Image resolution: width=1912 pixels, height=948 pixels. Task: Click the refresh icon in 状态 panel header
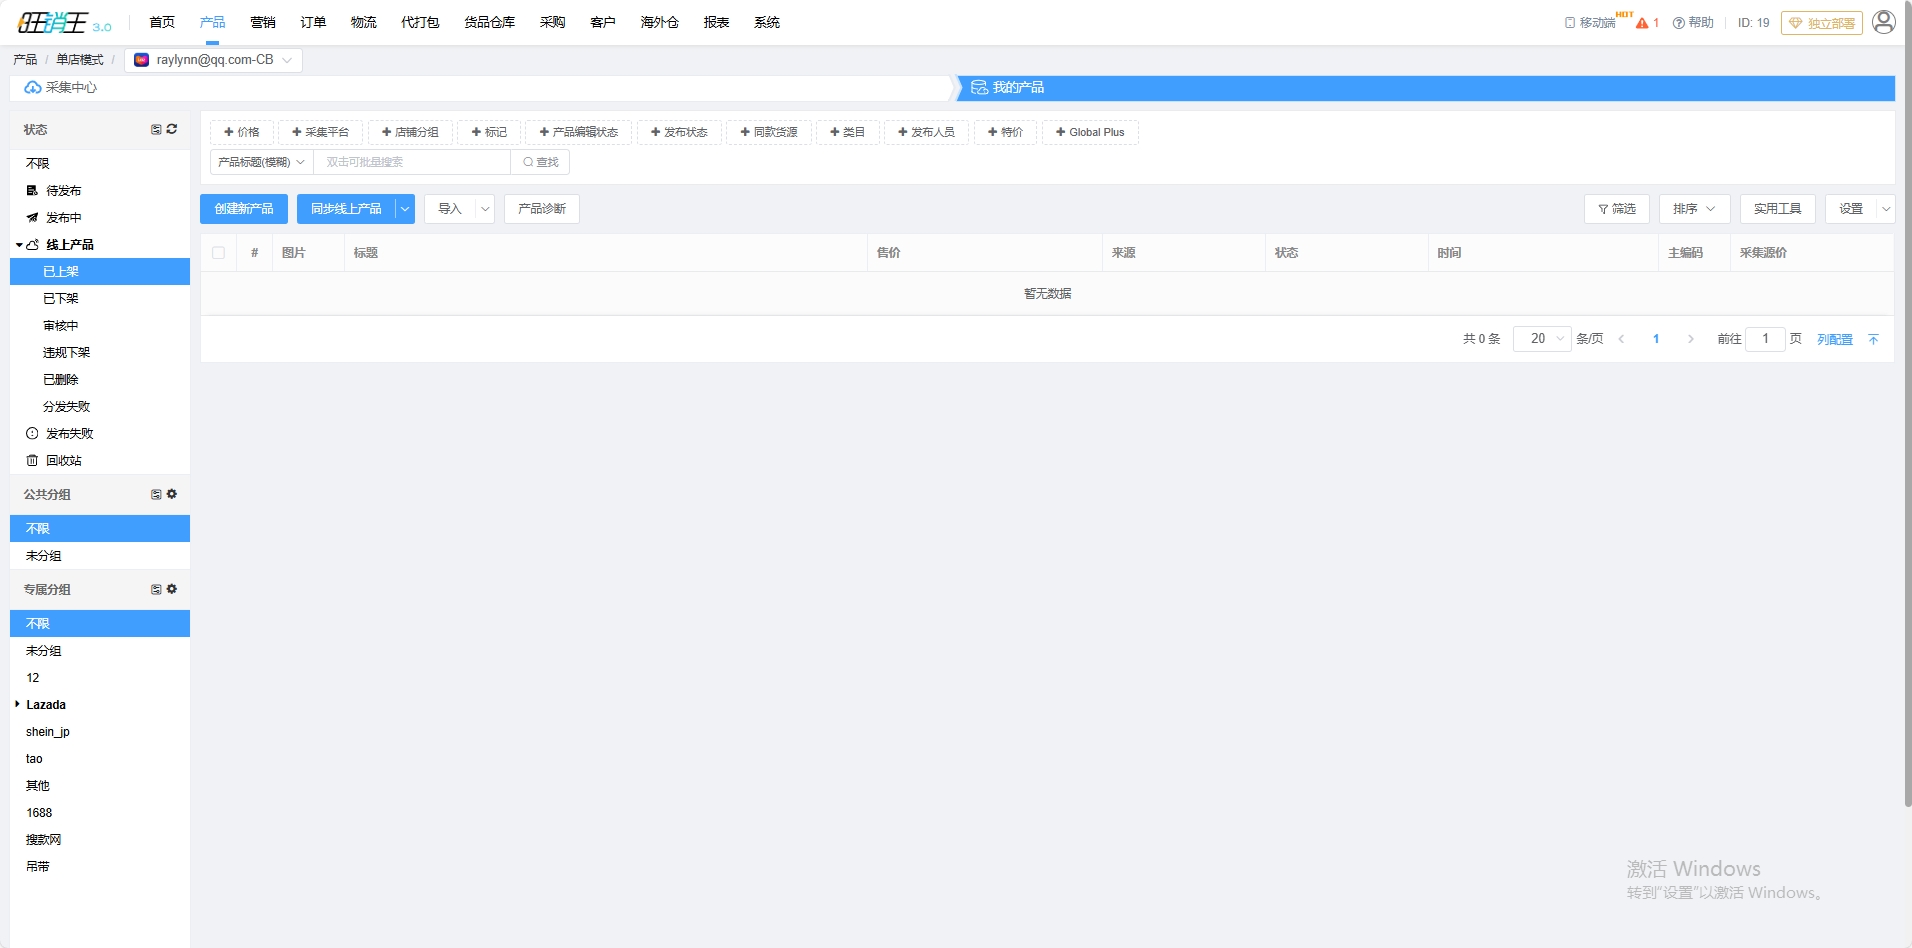tap(172, 129)
